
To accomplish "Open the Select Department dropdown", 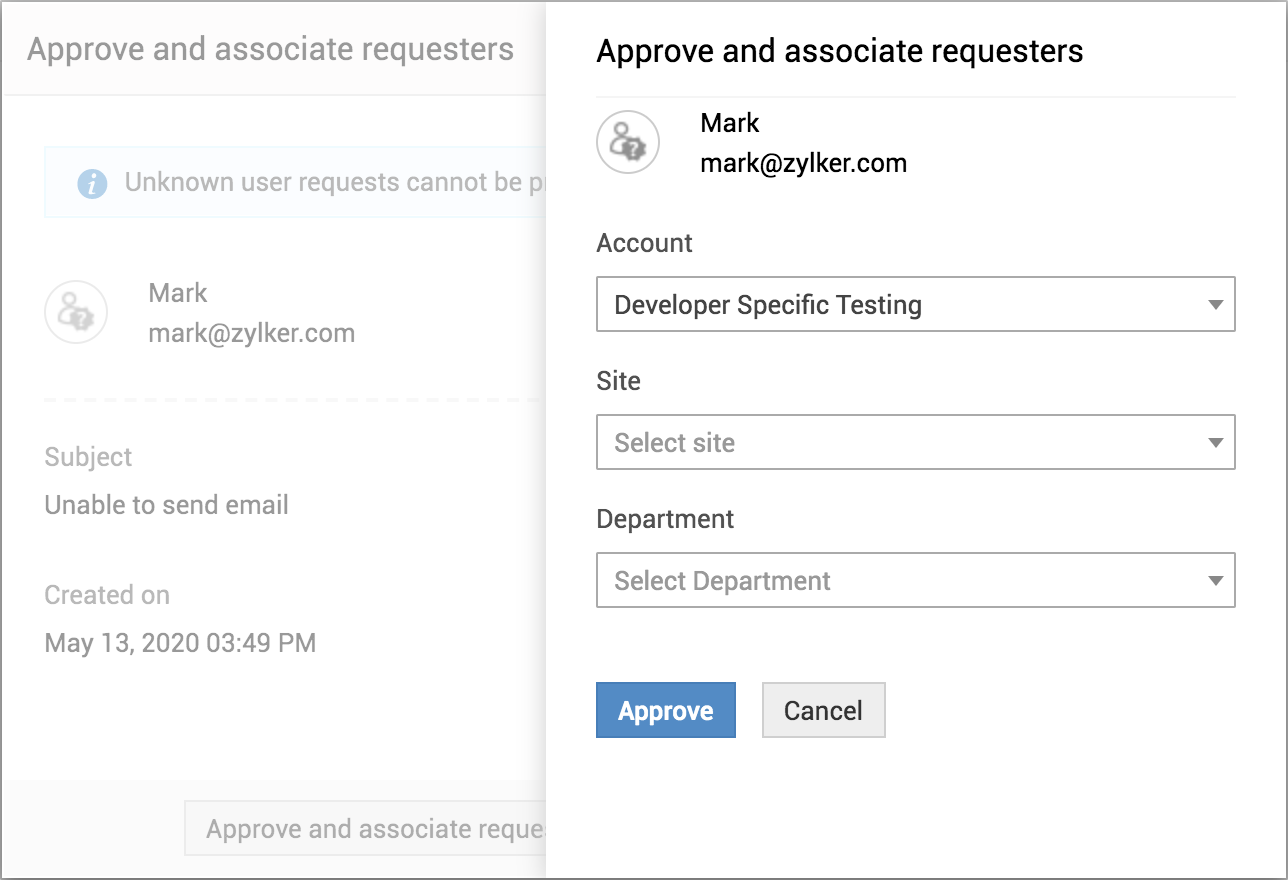I will pos(915,580).
